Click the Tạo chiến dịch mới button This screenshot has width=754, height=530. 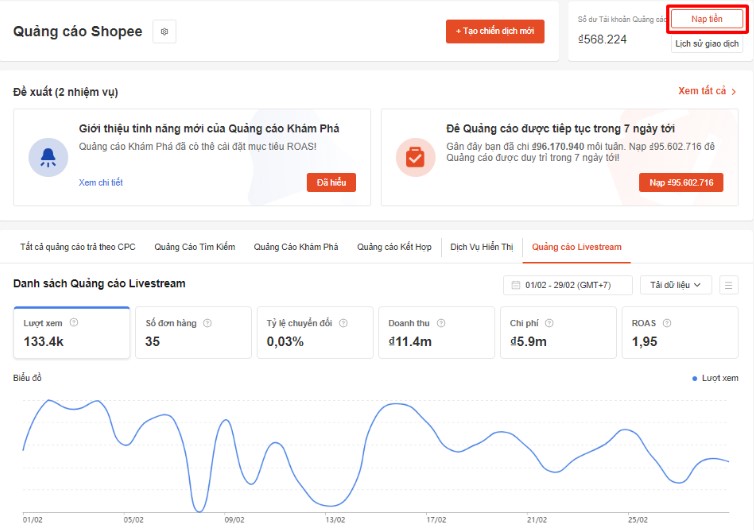point(495,31)
